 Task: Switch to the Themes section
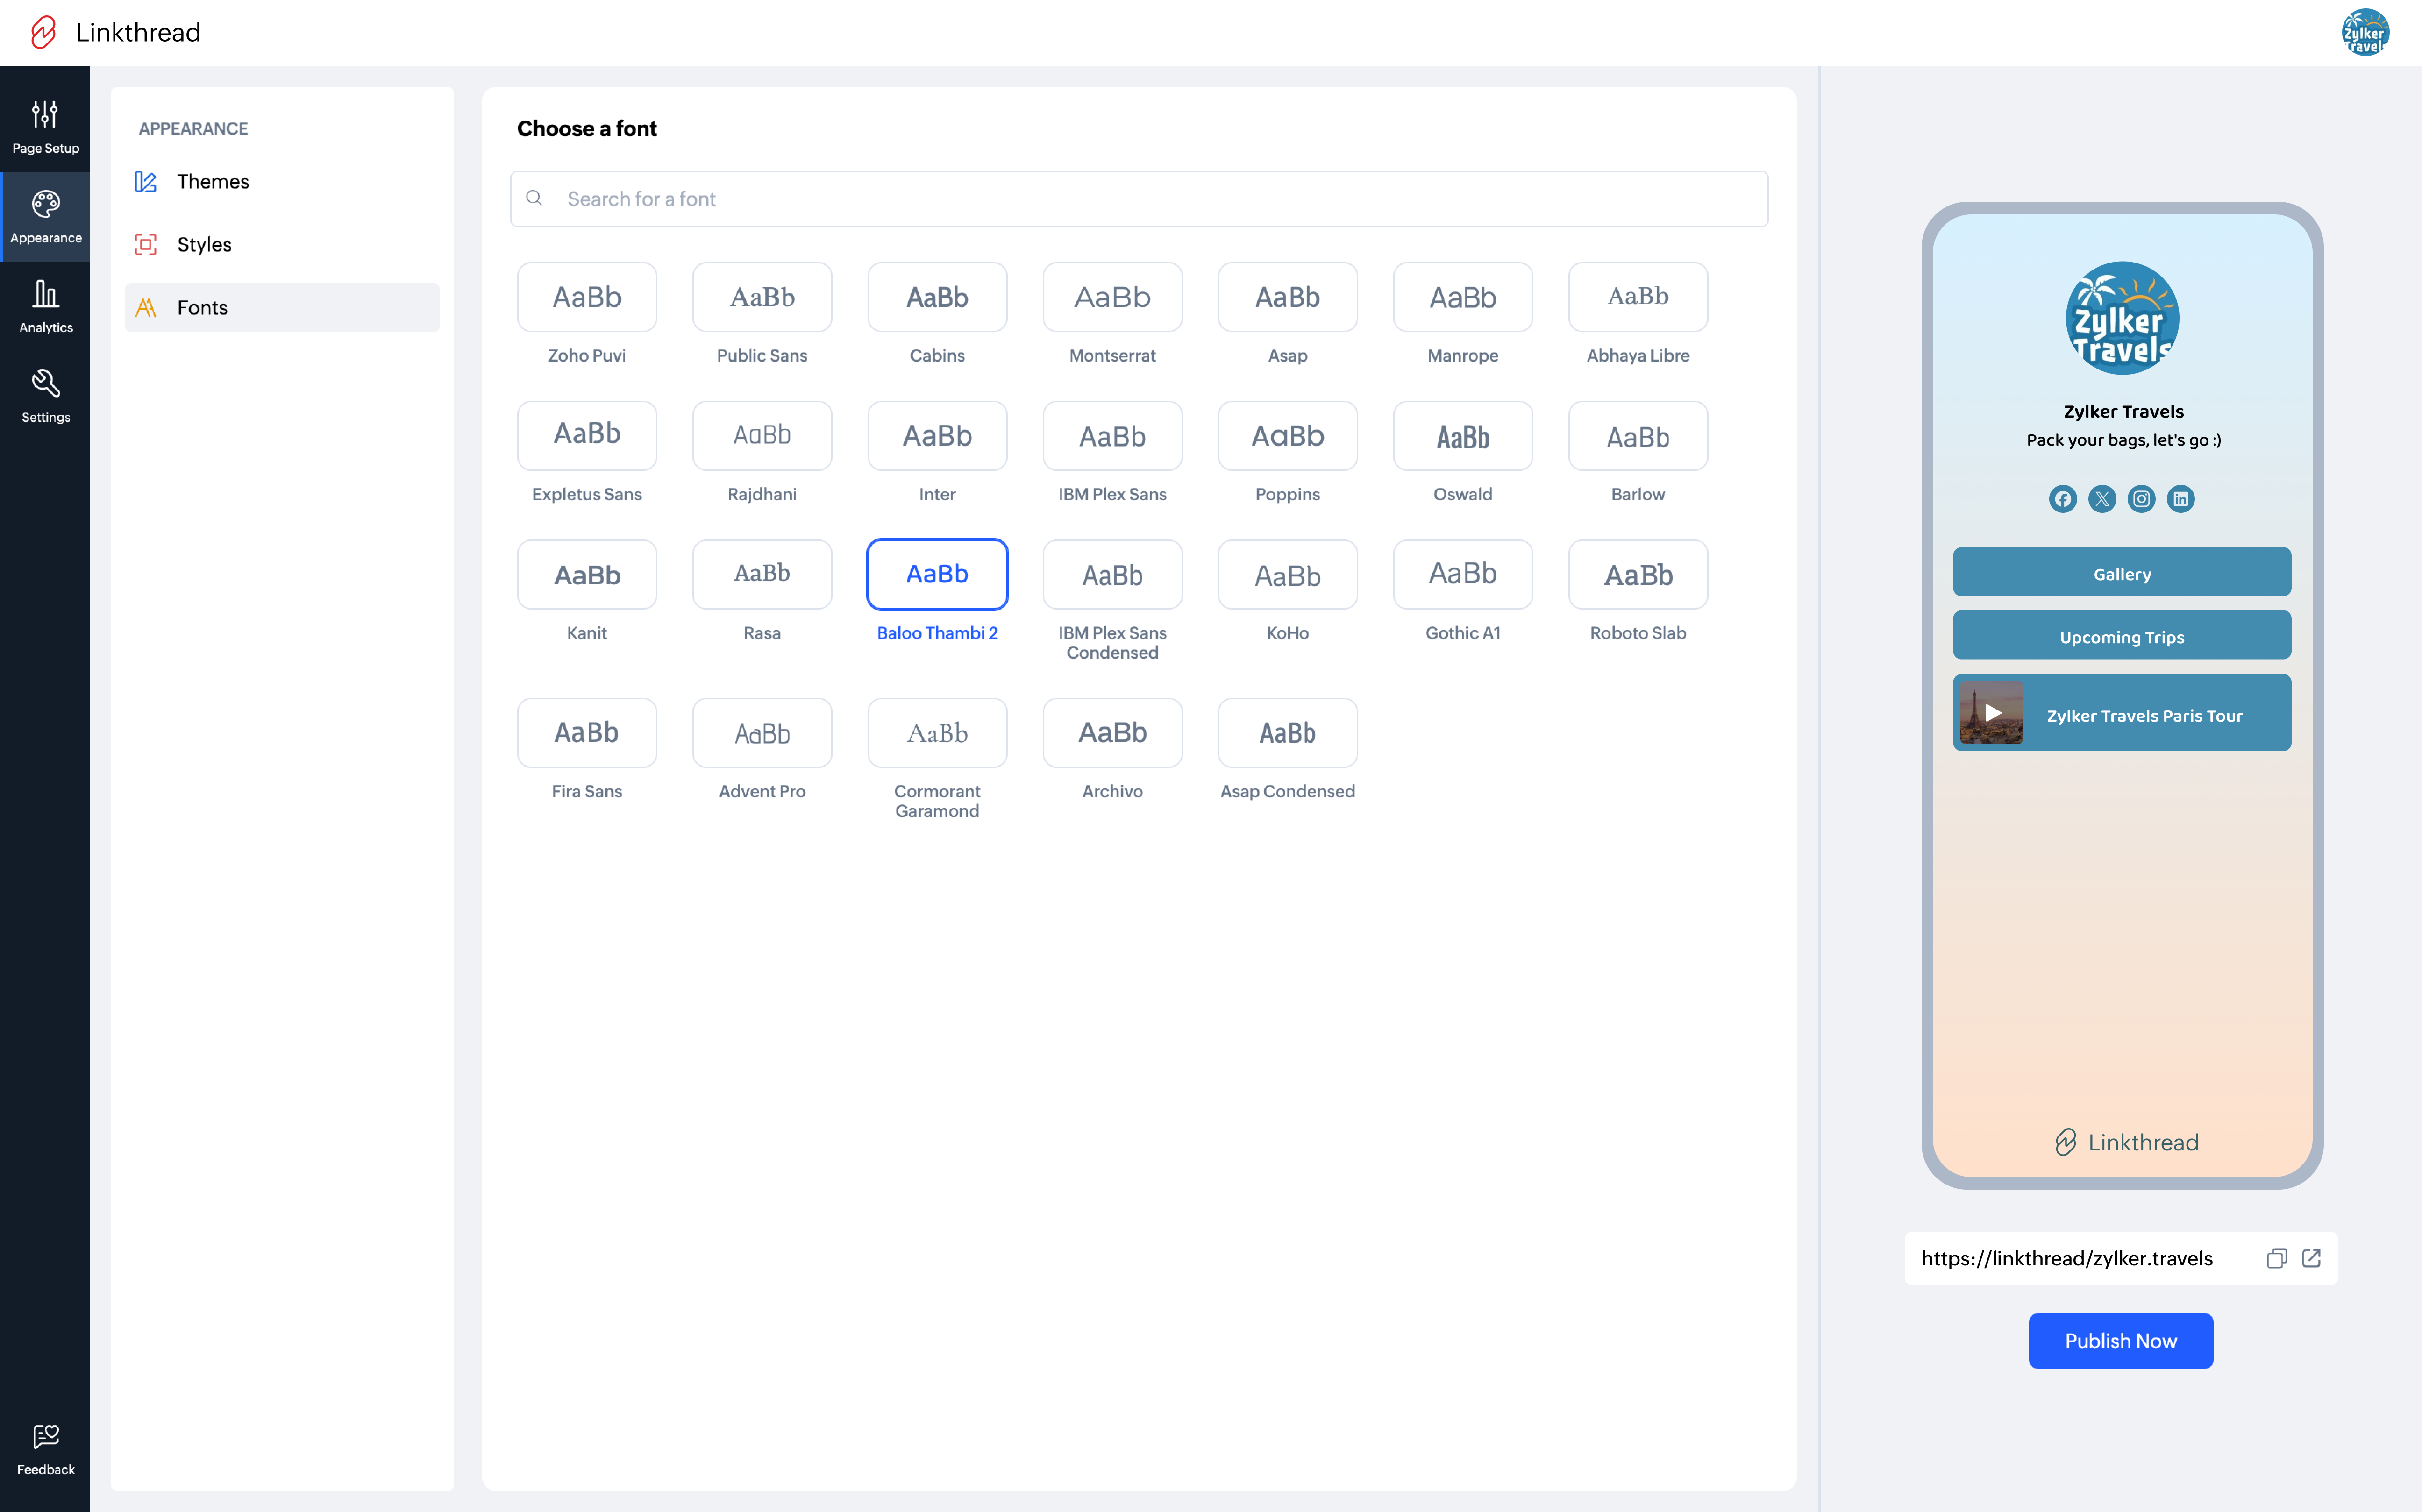click(212, 181)
